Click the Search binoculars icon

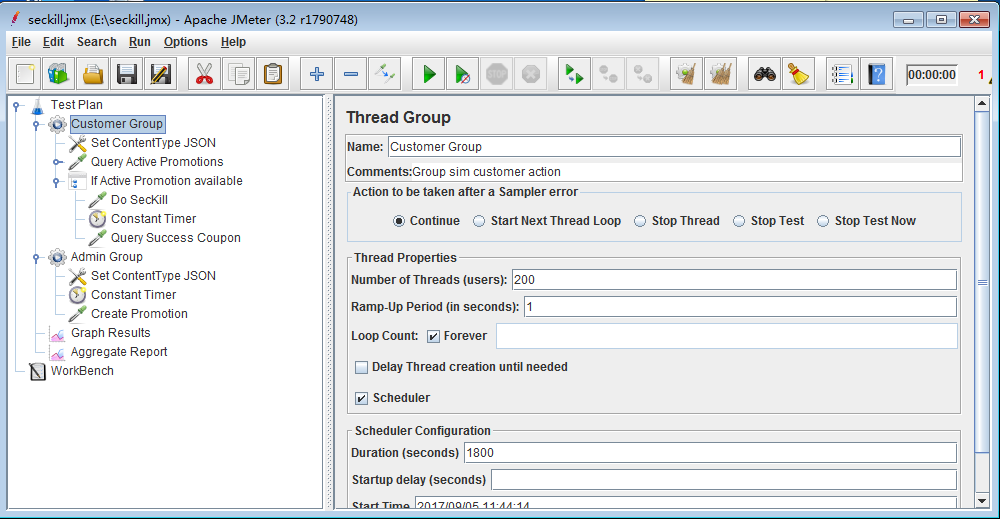[x=764, y=74]
